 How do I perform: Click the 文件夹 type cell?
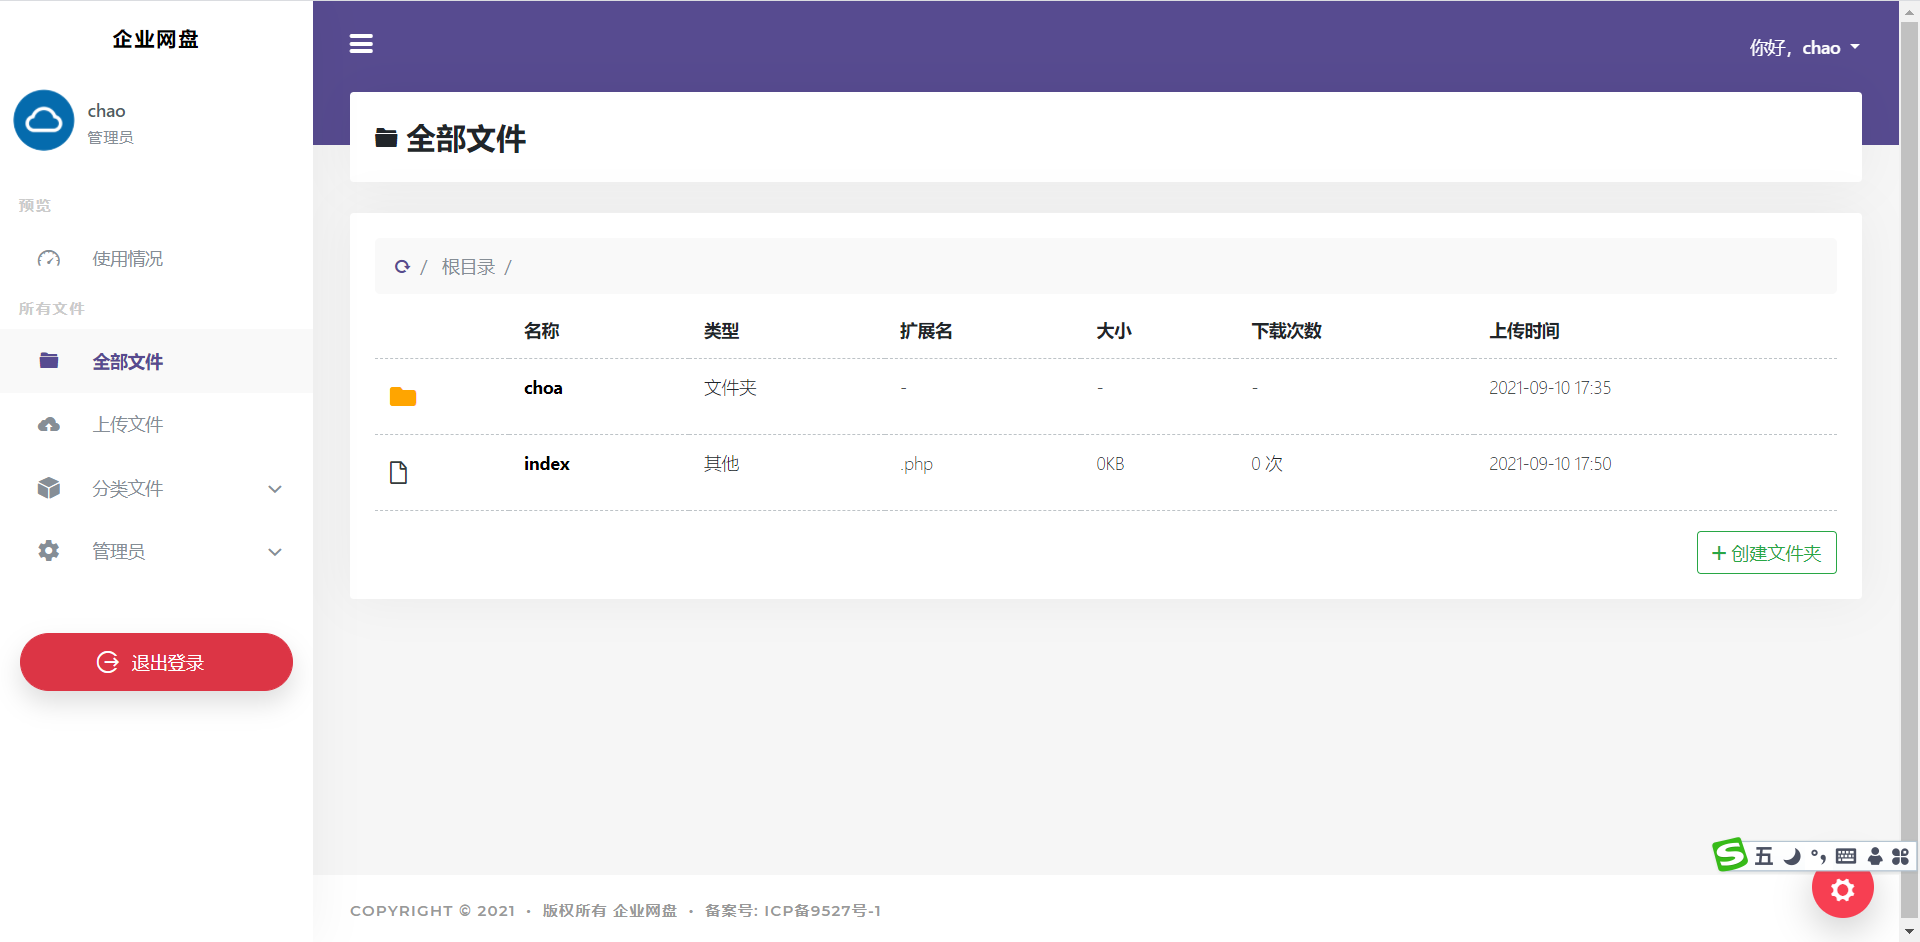[x=730, y=388]
